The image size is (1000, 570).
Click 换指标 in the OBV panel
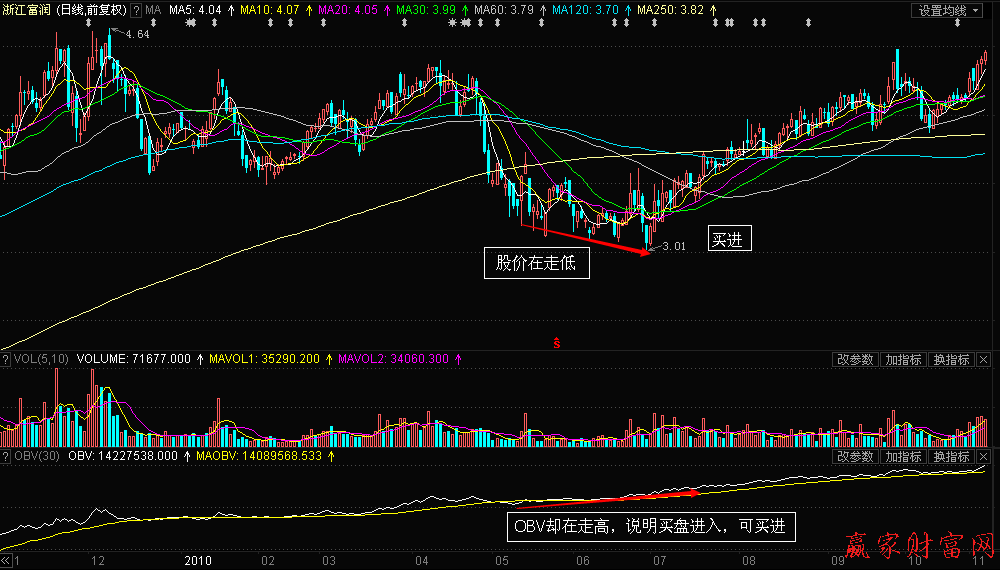[951, 456]
